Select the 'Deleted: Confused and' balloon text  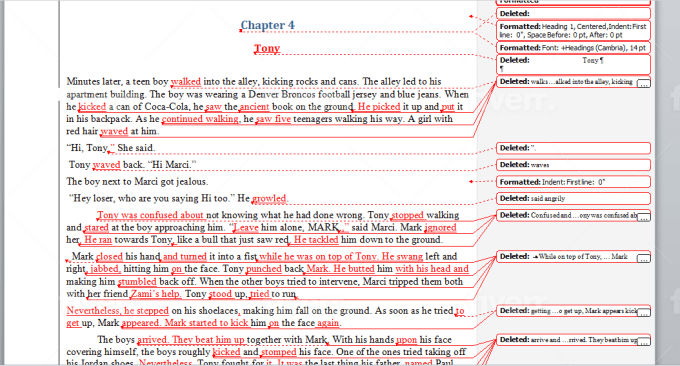click(x=568, y=215)
